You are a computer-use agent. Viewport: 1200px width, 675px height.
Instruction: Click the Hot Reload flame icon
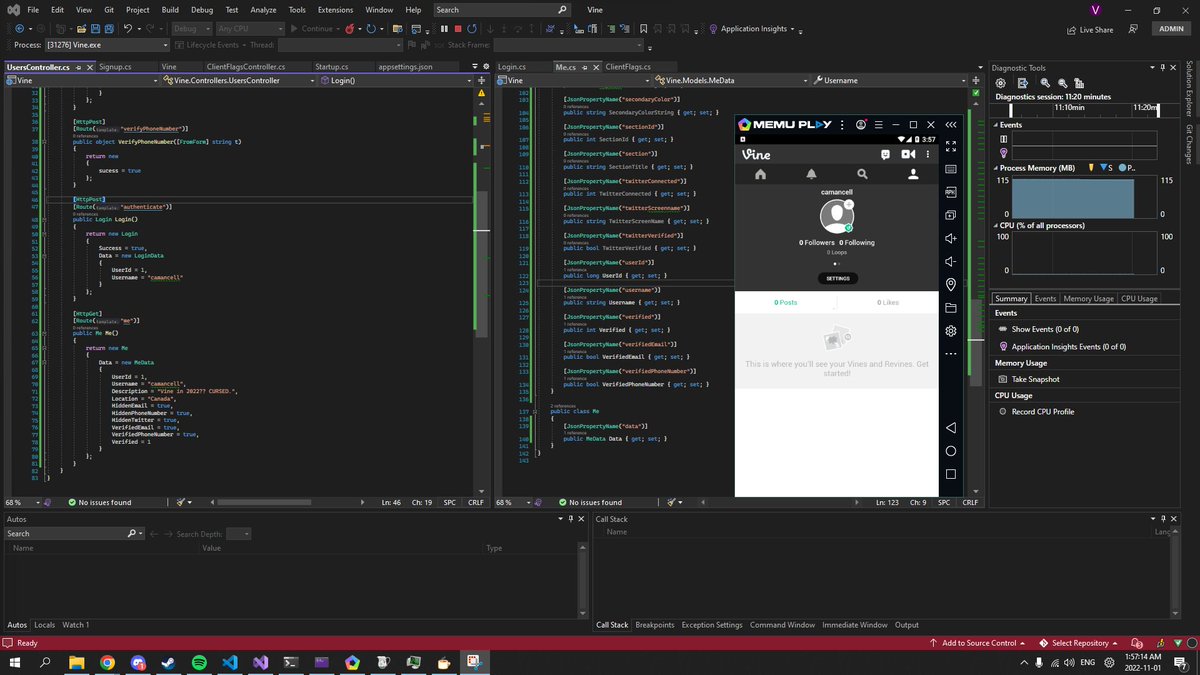[x=350, y=29]
